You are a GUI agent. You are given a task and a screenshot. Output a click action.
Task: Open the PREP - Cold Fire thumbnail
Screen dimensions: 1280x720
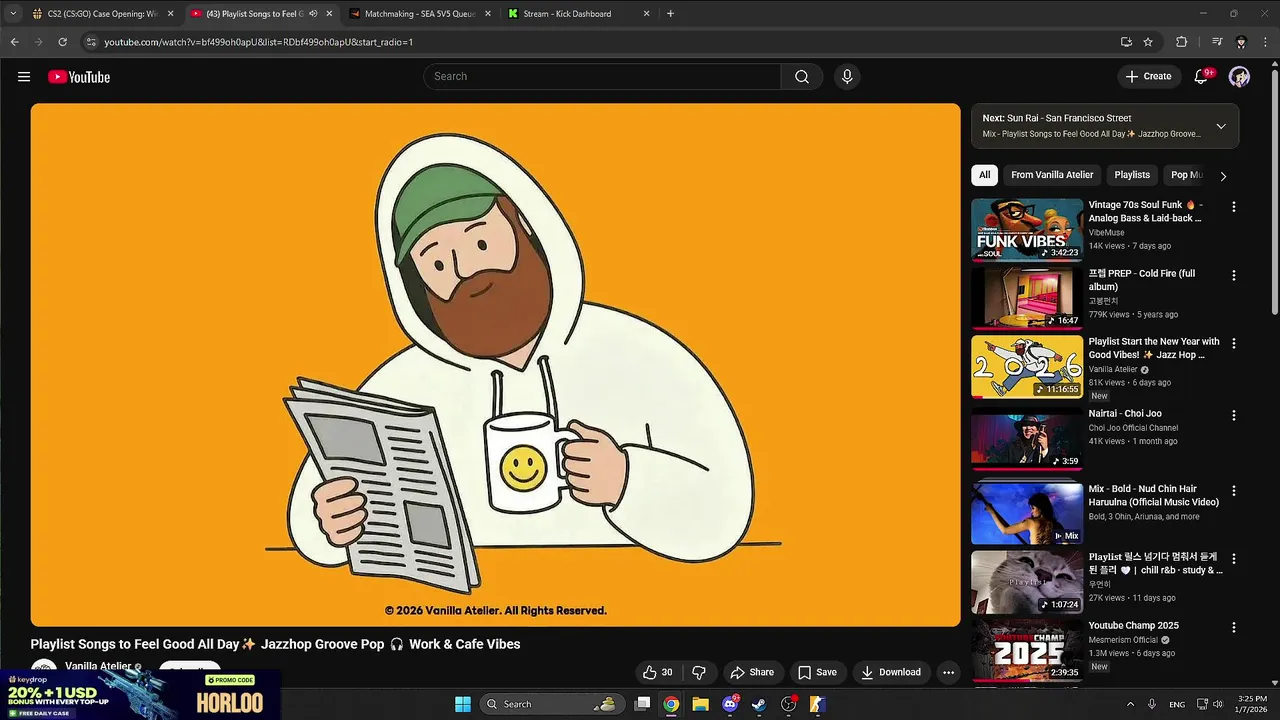point(1027,298)
